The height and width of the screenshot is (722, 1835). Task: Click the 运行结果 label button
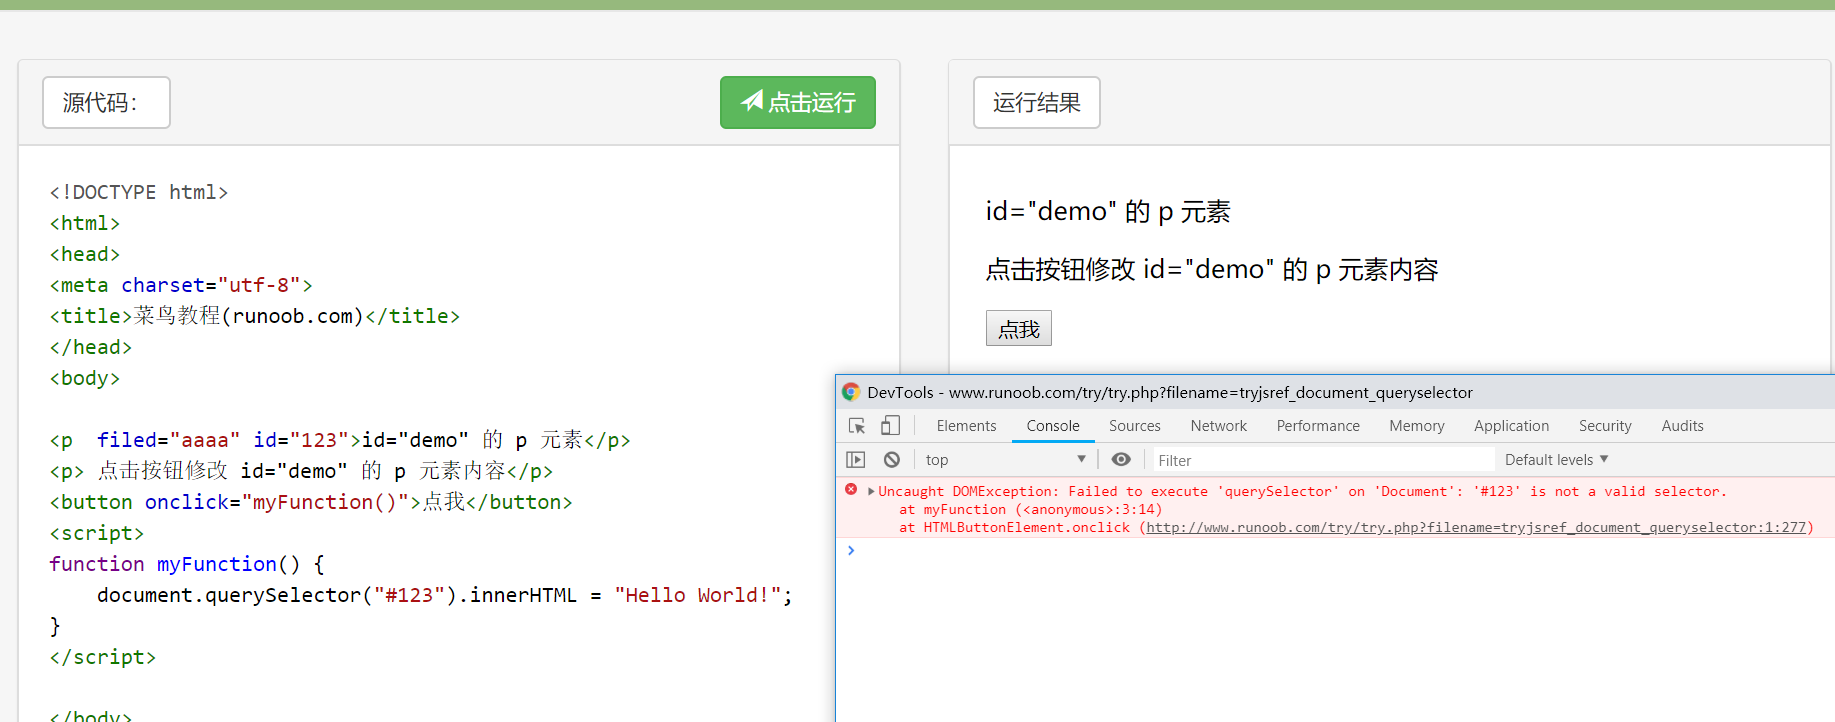(1037, 102)
